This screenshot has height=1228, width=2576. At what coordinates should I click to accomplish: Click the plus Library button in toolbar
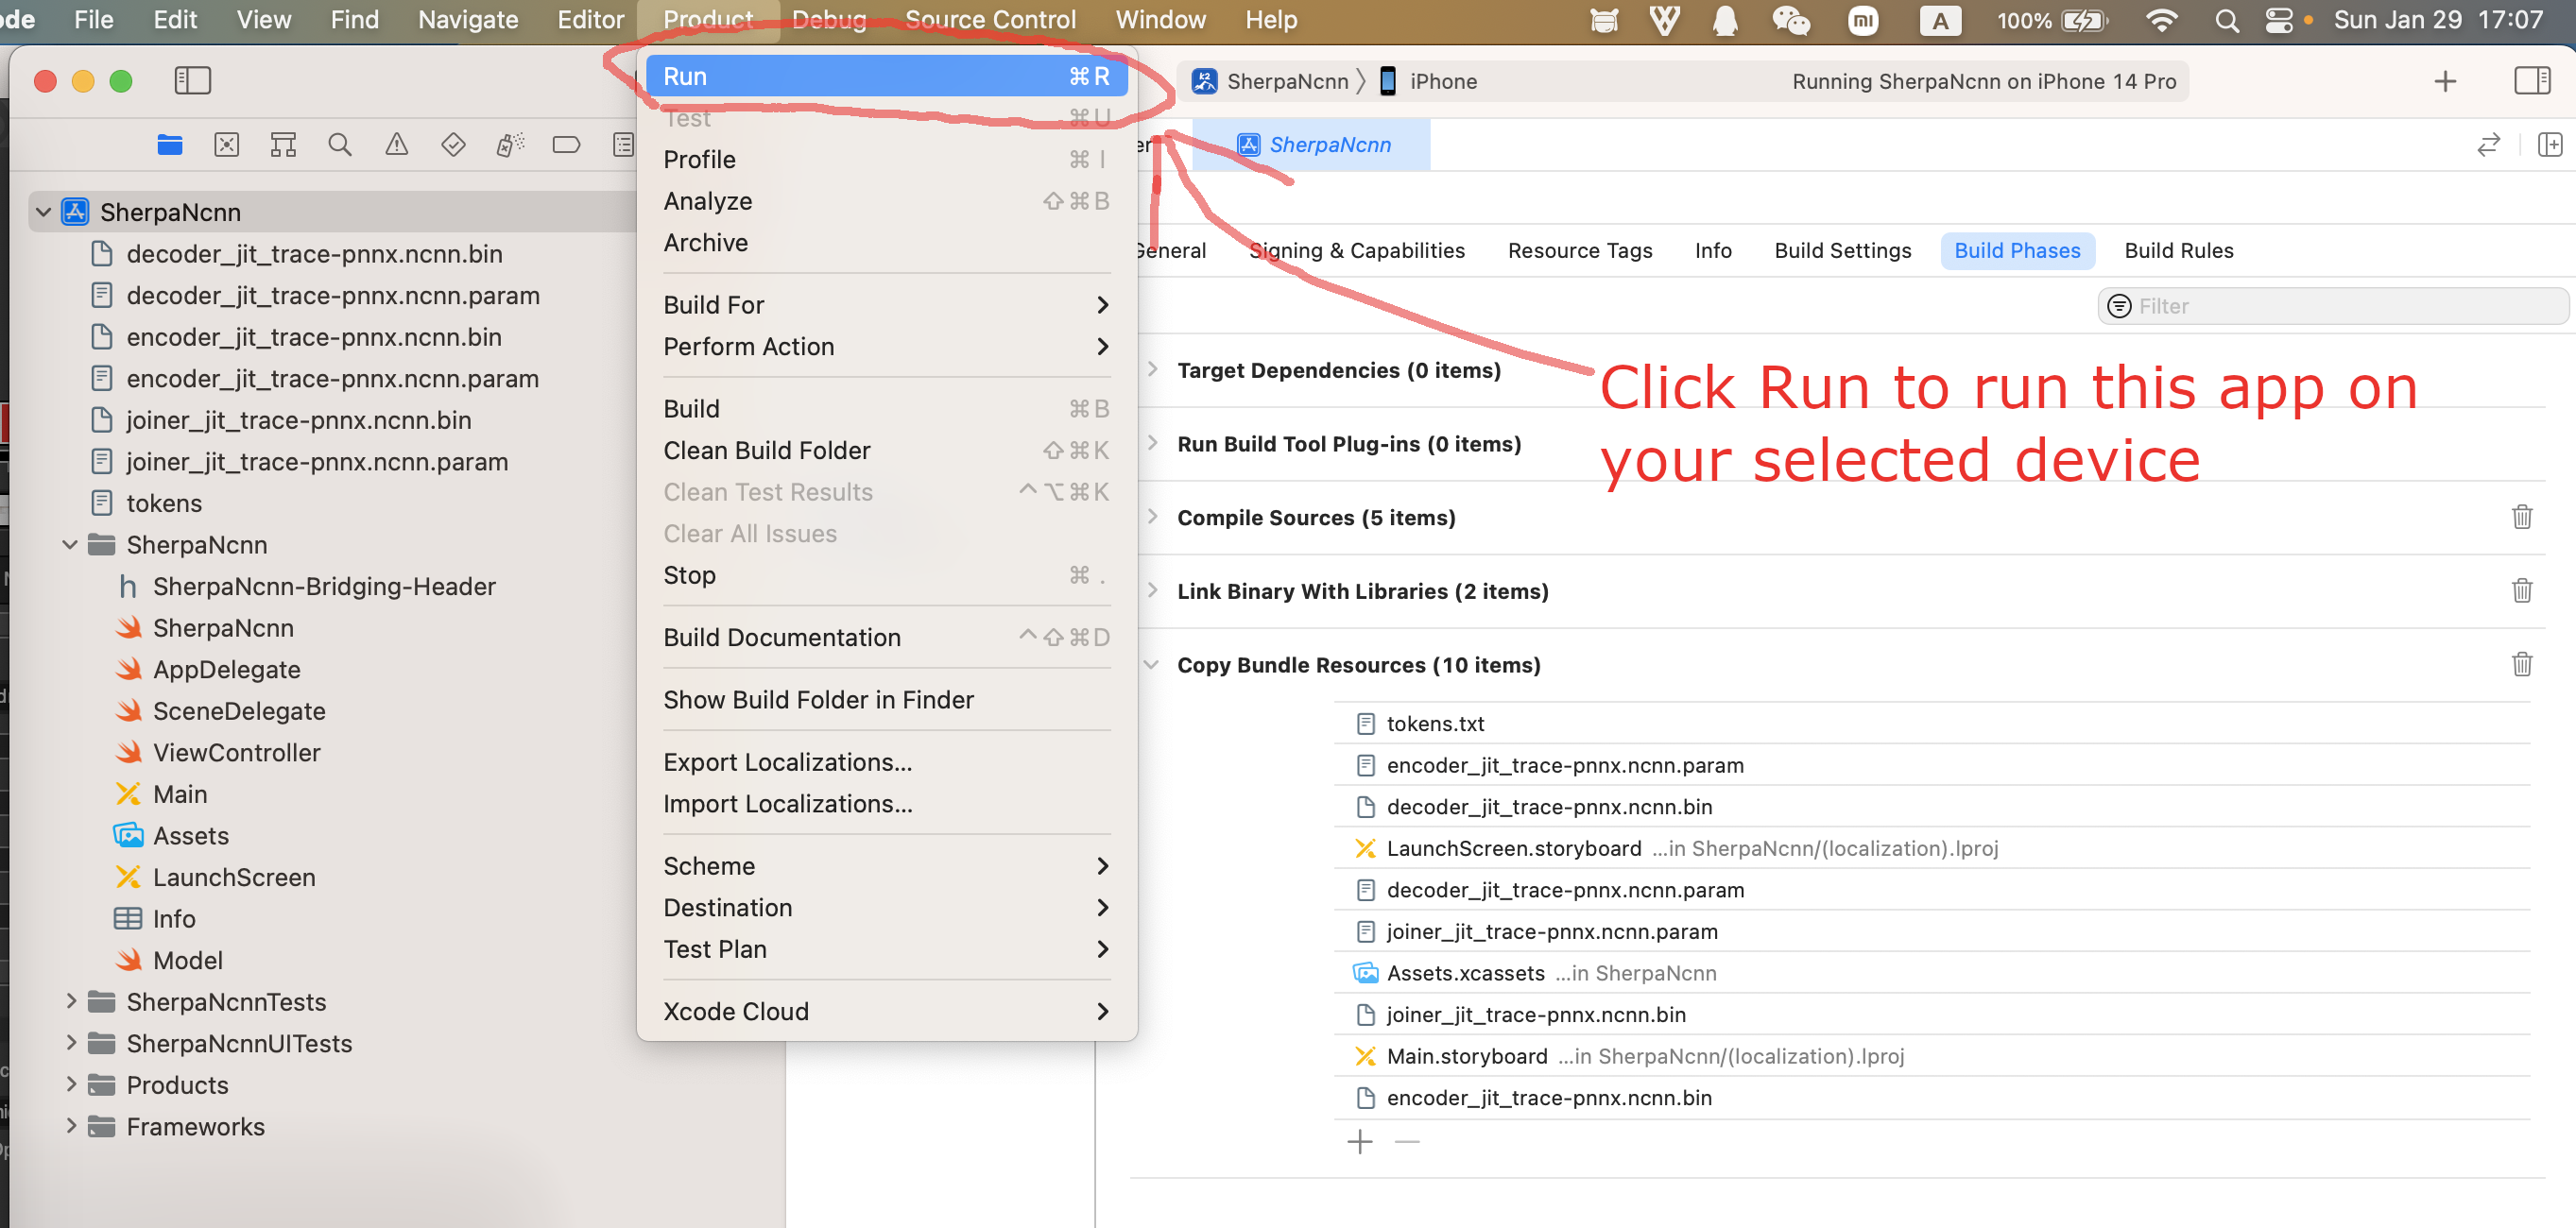[x=2445, y=81]
